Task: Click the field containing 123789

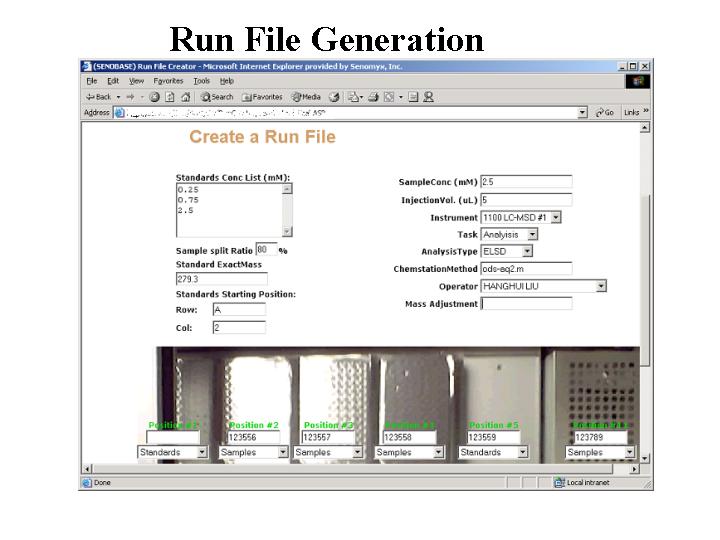Action: pyautogui.click(x=601, y=437)
